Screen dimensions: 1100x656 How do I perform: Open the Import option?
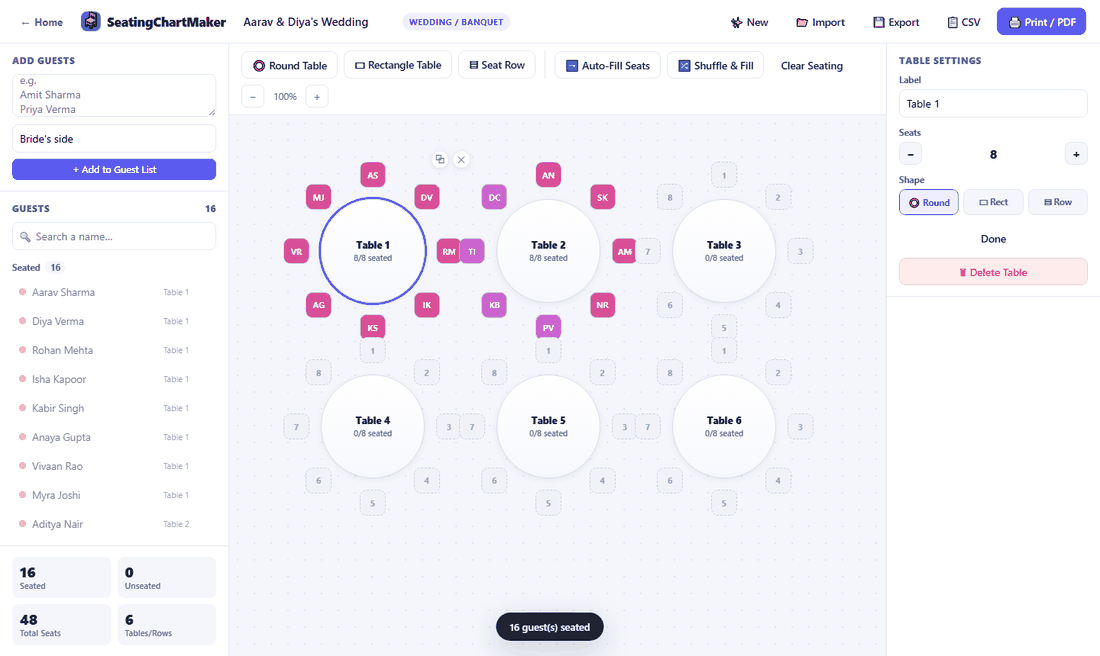(x=820, y=22)
